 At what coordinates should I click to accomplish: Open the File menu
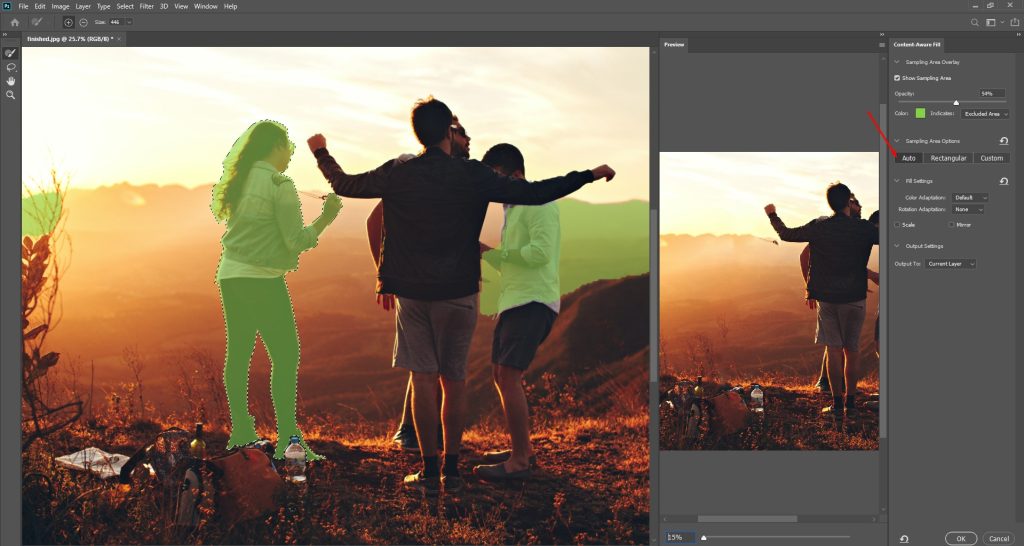(23, 7)
